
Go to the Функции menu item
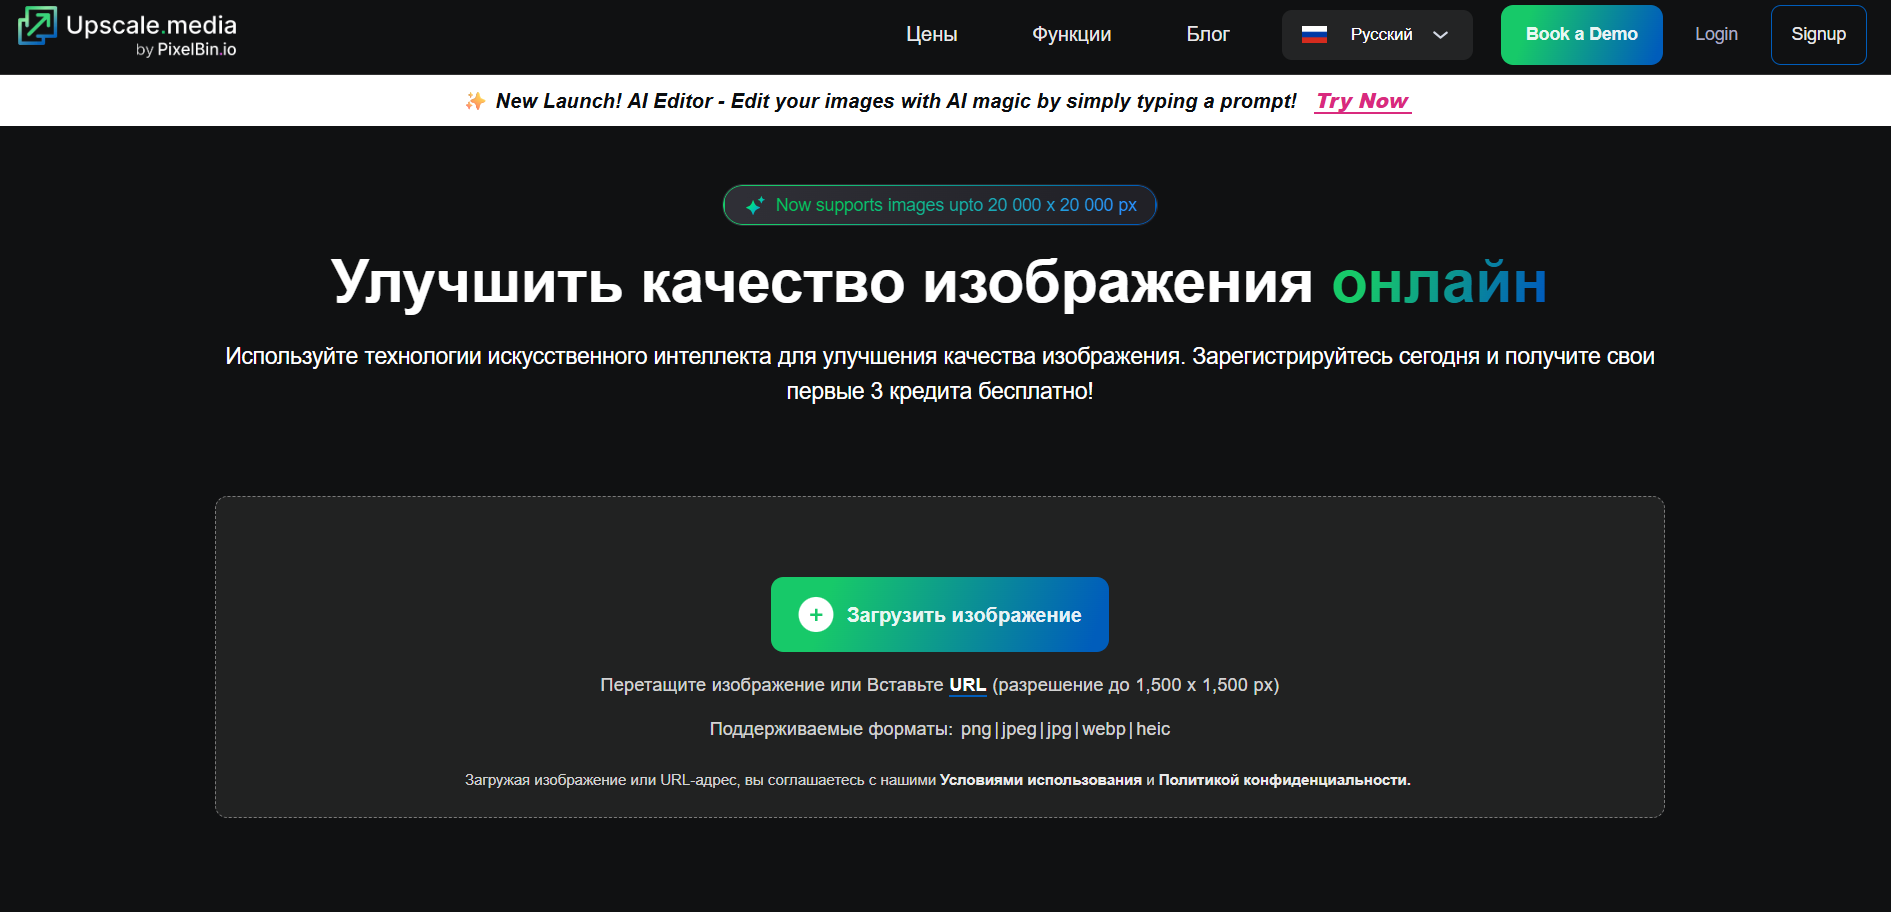[1071, 35]
